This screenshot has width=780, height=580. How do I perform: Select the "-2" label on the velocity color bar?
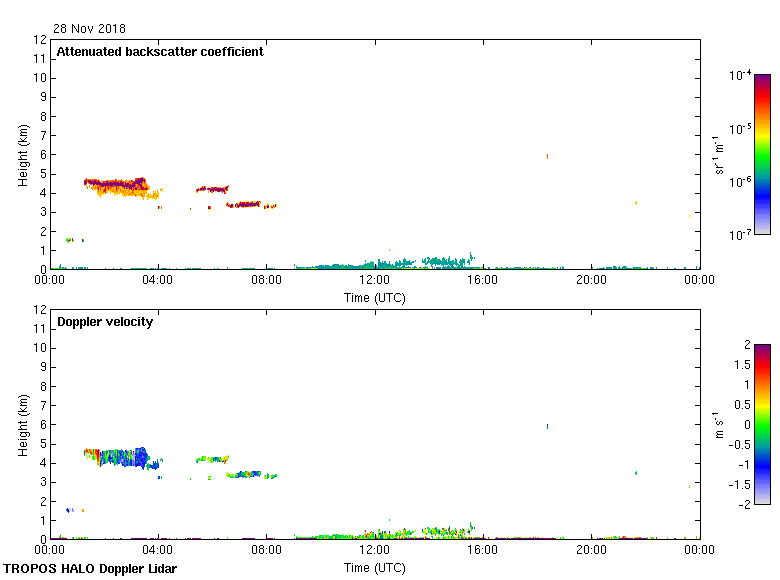pos(742,504)
